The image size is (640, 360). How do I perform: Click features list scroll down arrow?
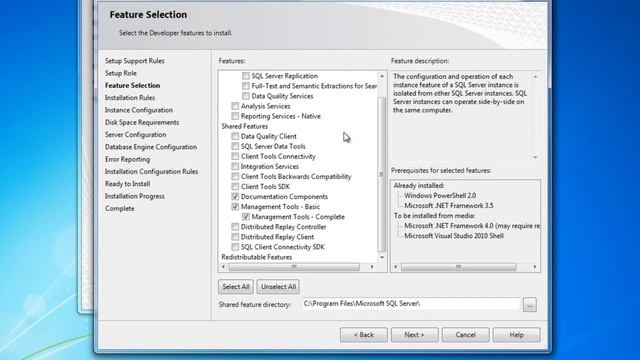click(x=382, y=257)
